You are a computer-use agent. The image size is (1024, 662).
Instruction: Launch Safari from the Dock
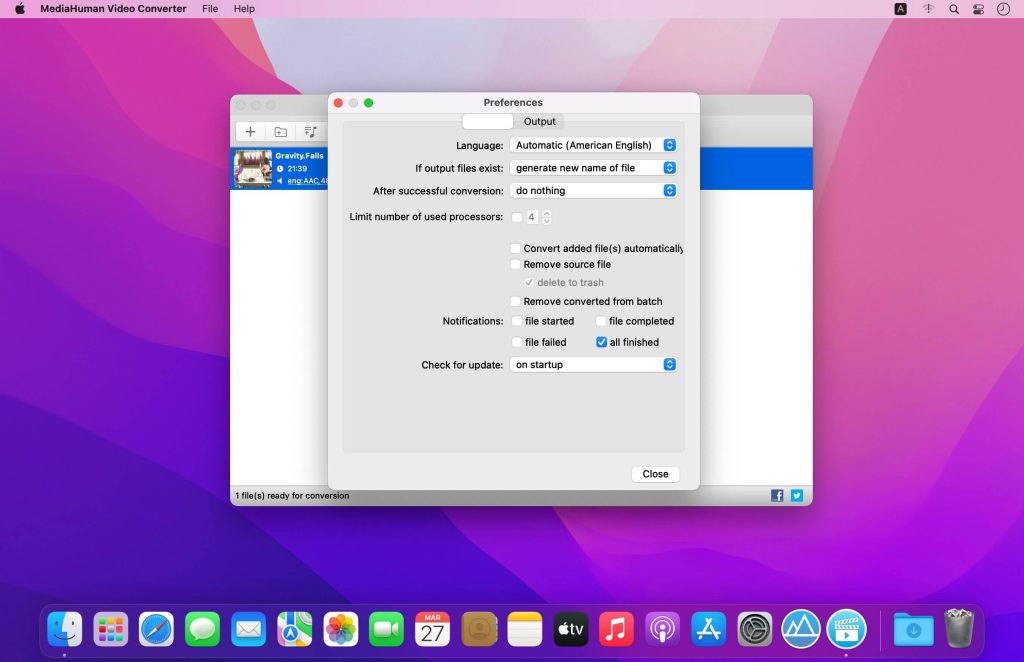point(156,630)
